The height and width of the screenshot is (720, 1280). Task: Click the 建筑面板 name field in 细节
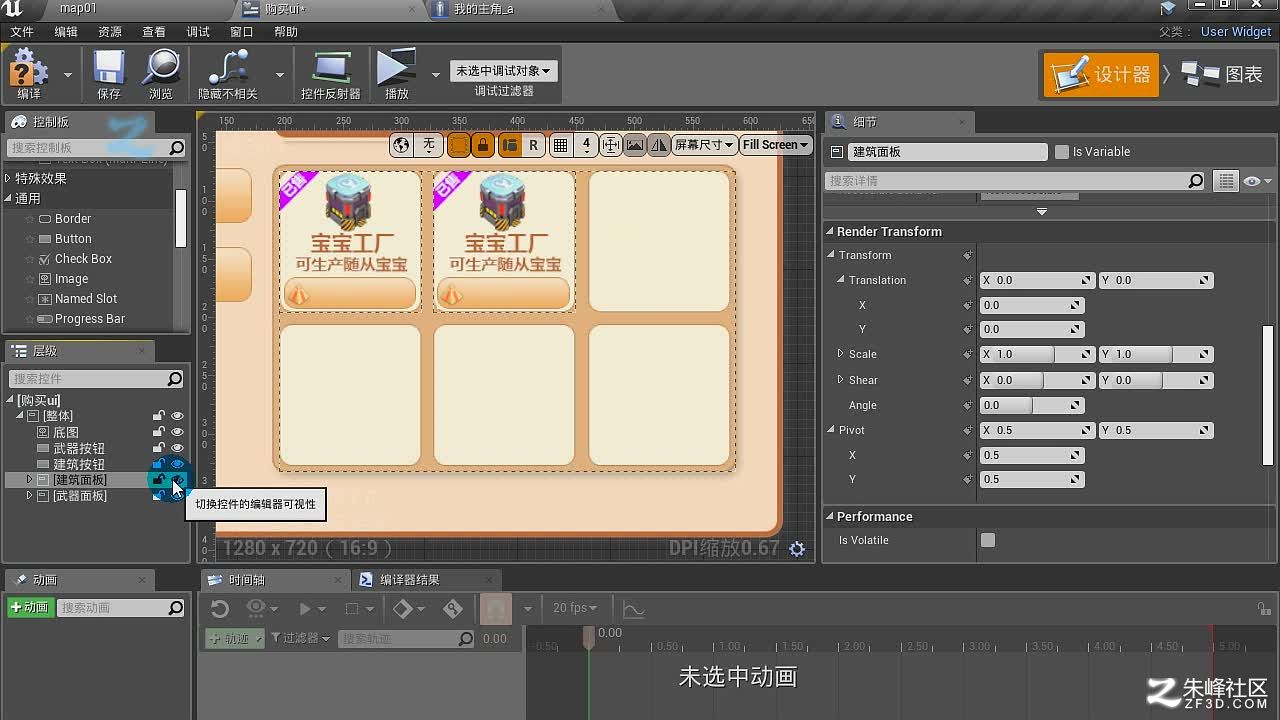948,152
